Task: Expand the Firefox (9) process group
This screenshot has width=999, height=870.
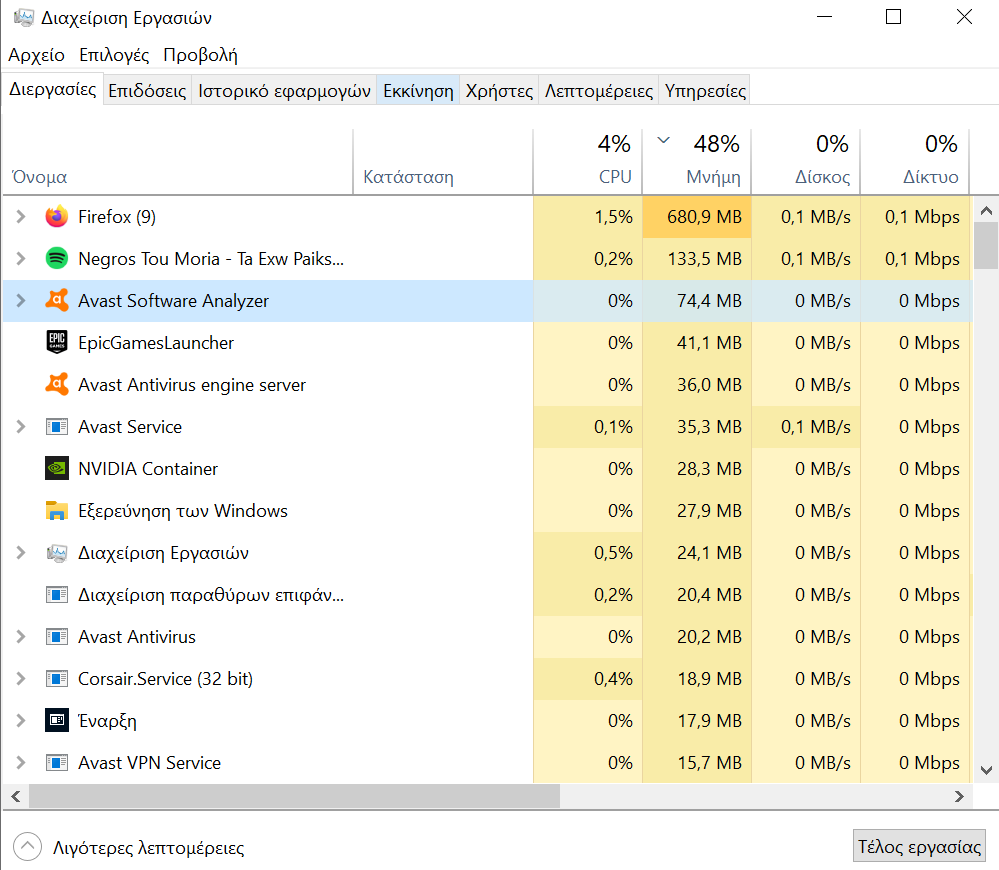Action: (x=20, y=217)
